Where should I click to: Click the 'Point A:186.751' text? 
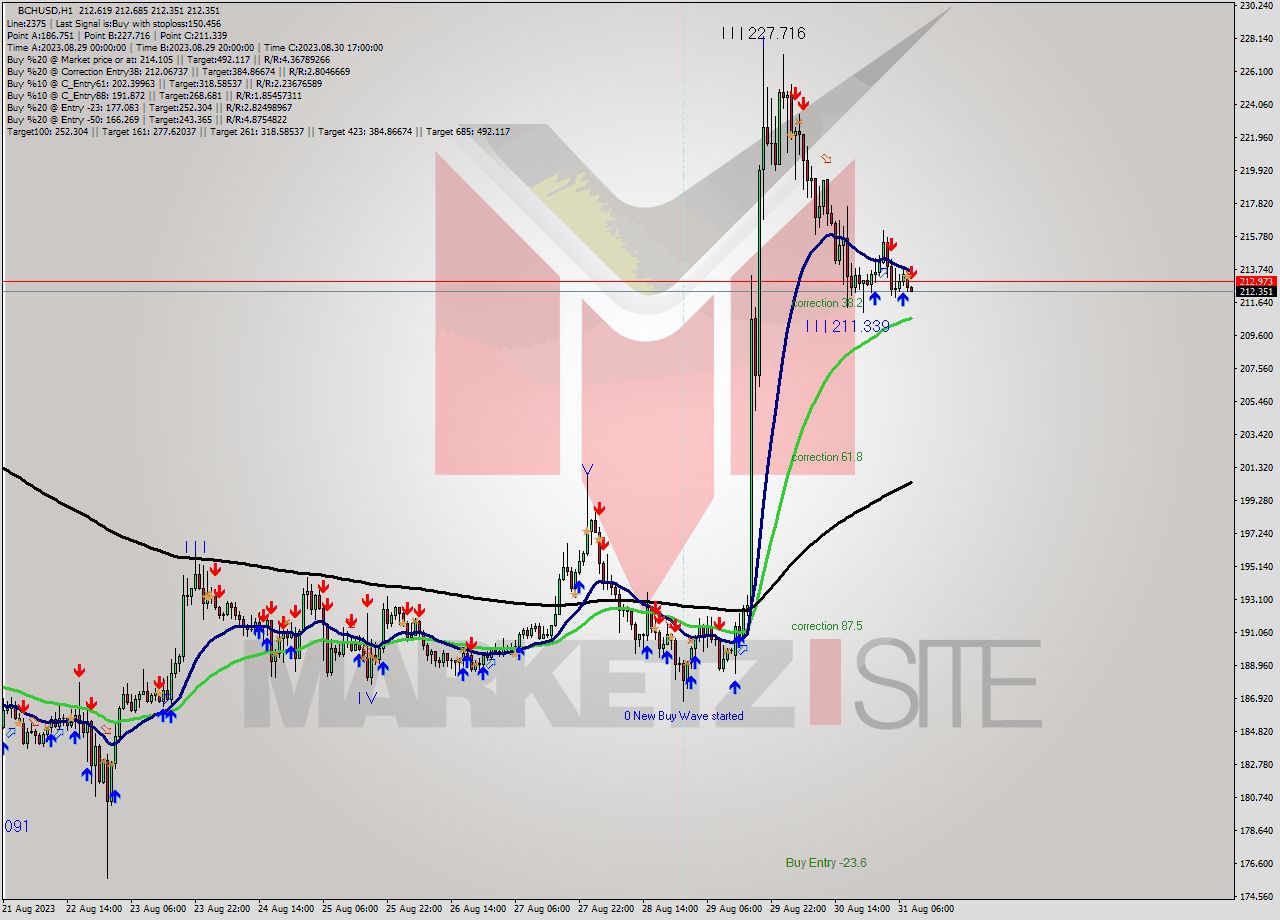coord(39,35)
